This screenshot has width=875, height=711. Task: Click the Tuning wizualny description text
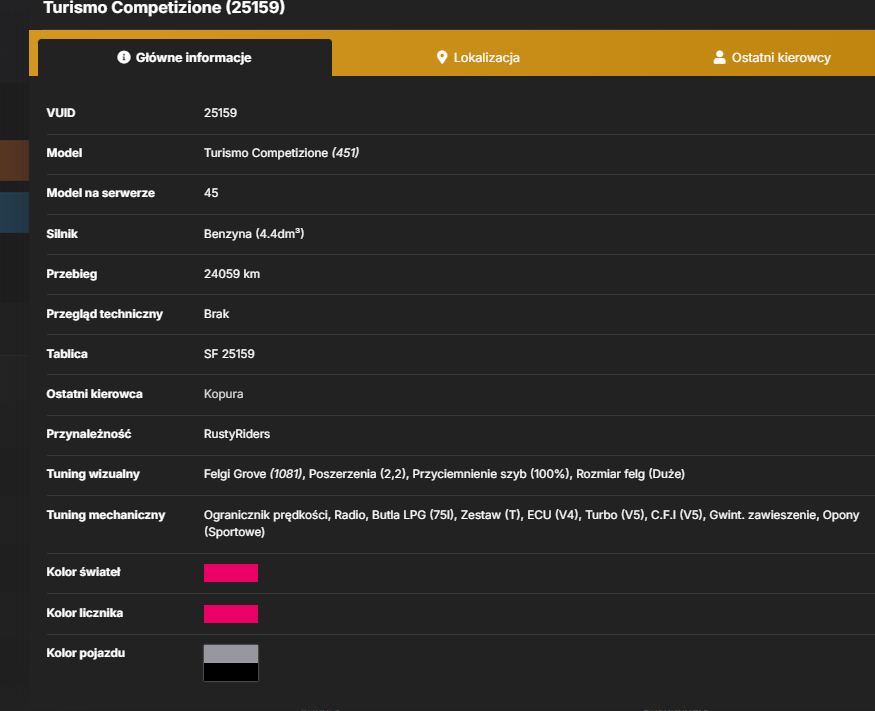pyautogui.click(x=444, y=474)
